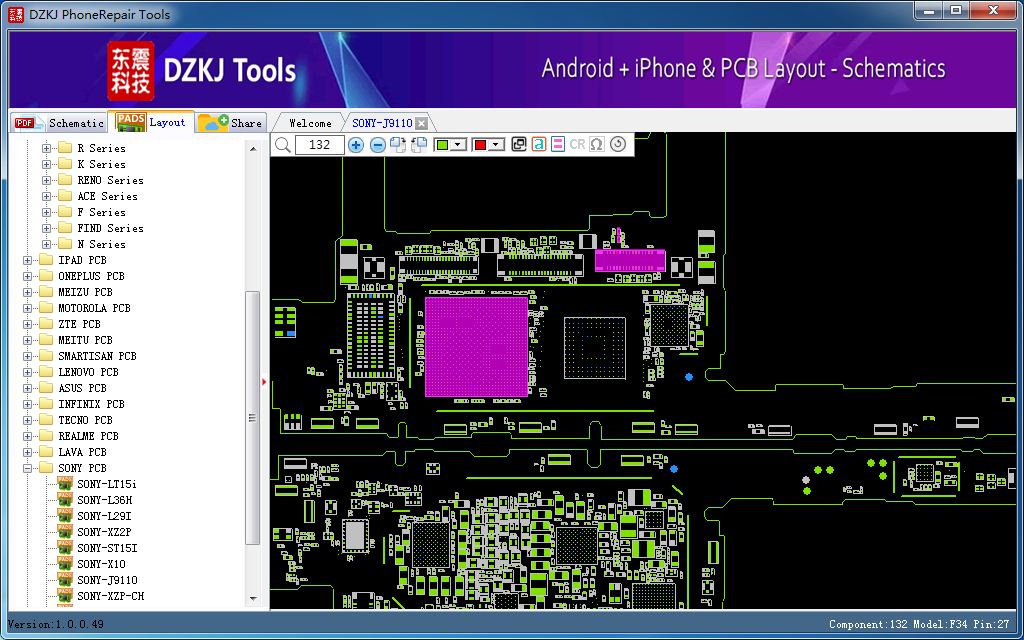Select the SMARTISAN PCB folder

[x=97, y=356]
